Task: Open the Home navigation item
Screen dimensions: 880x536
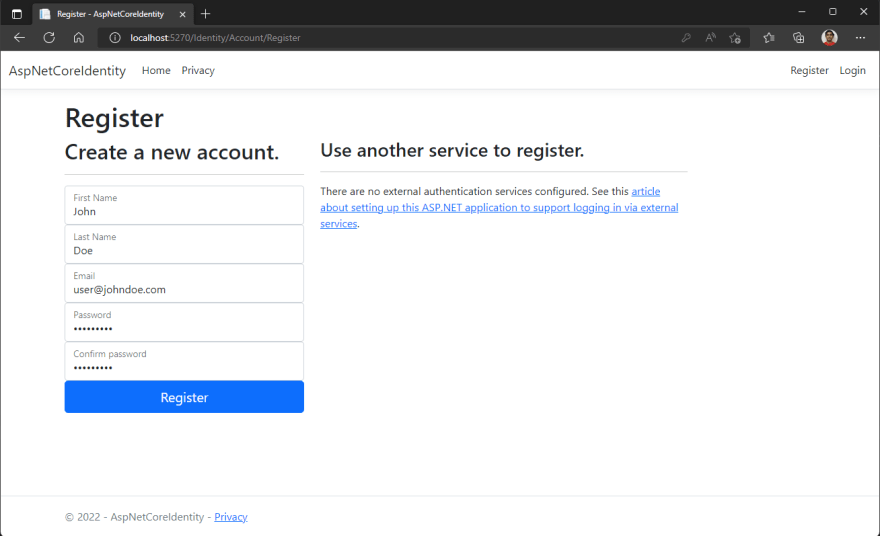Action: (x=156, y=70)
